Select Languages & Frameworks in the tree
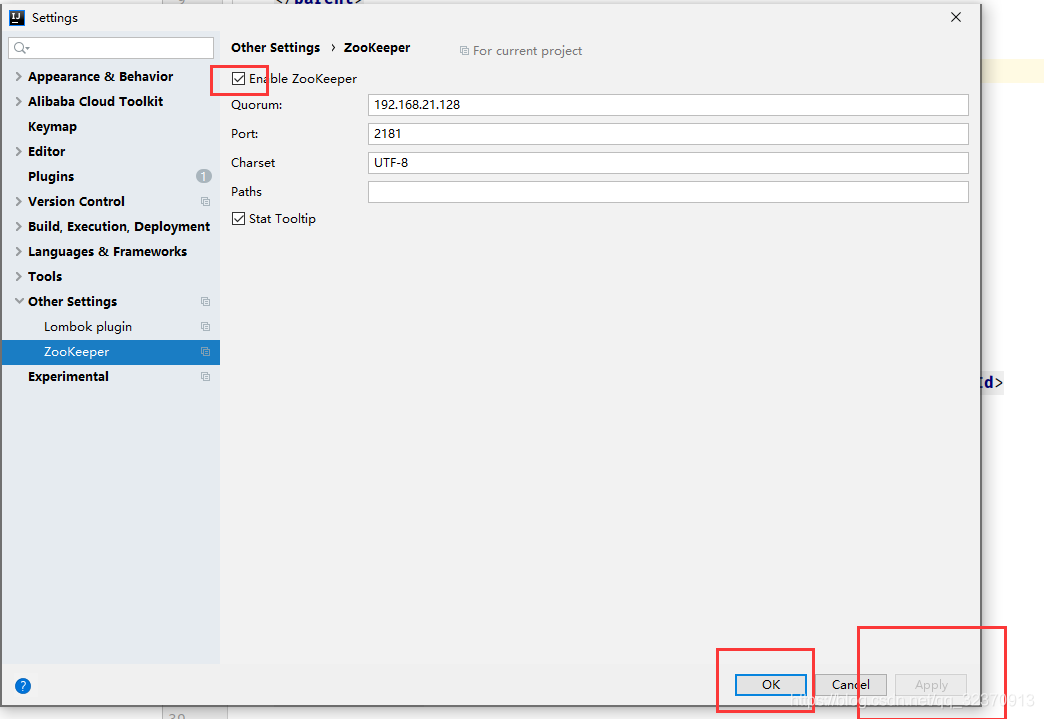Screen dimensions: 1044x719 [107, 252]
